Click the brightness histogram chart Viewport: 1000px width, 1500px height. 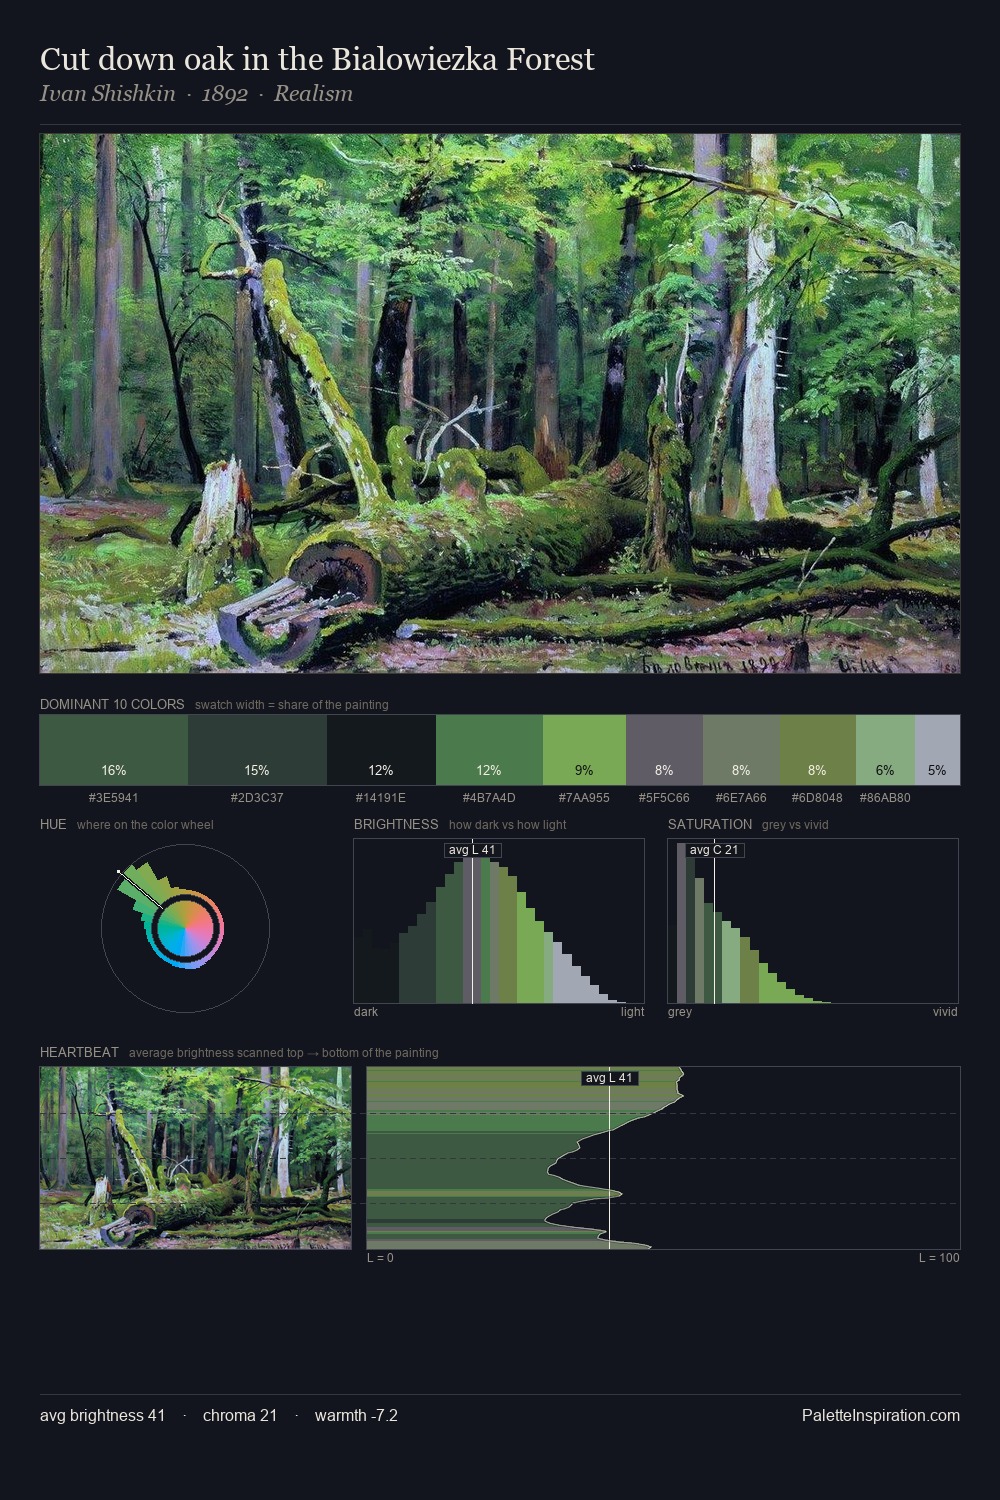(x=499, y=921)
